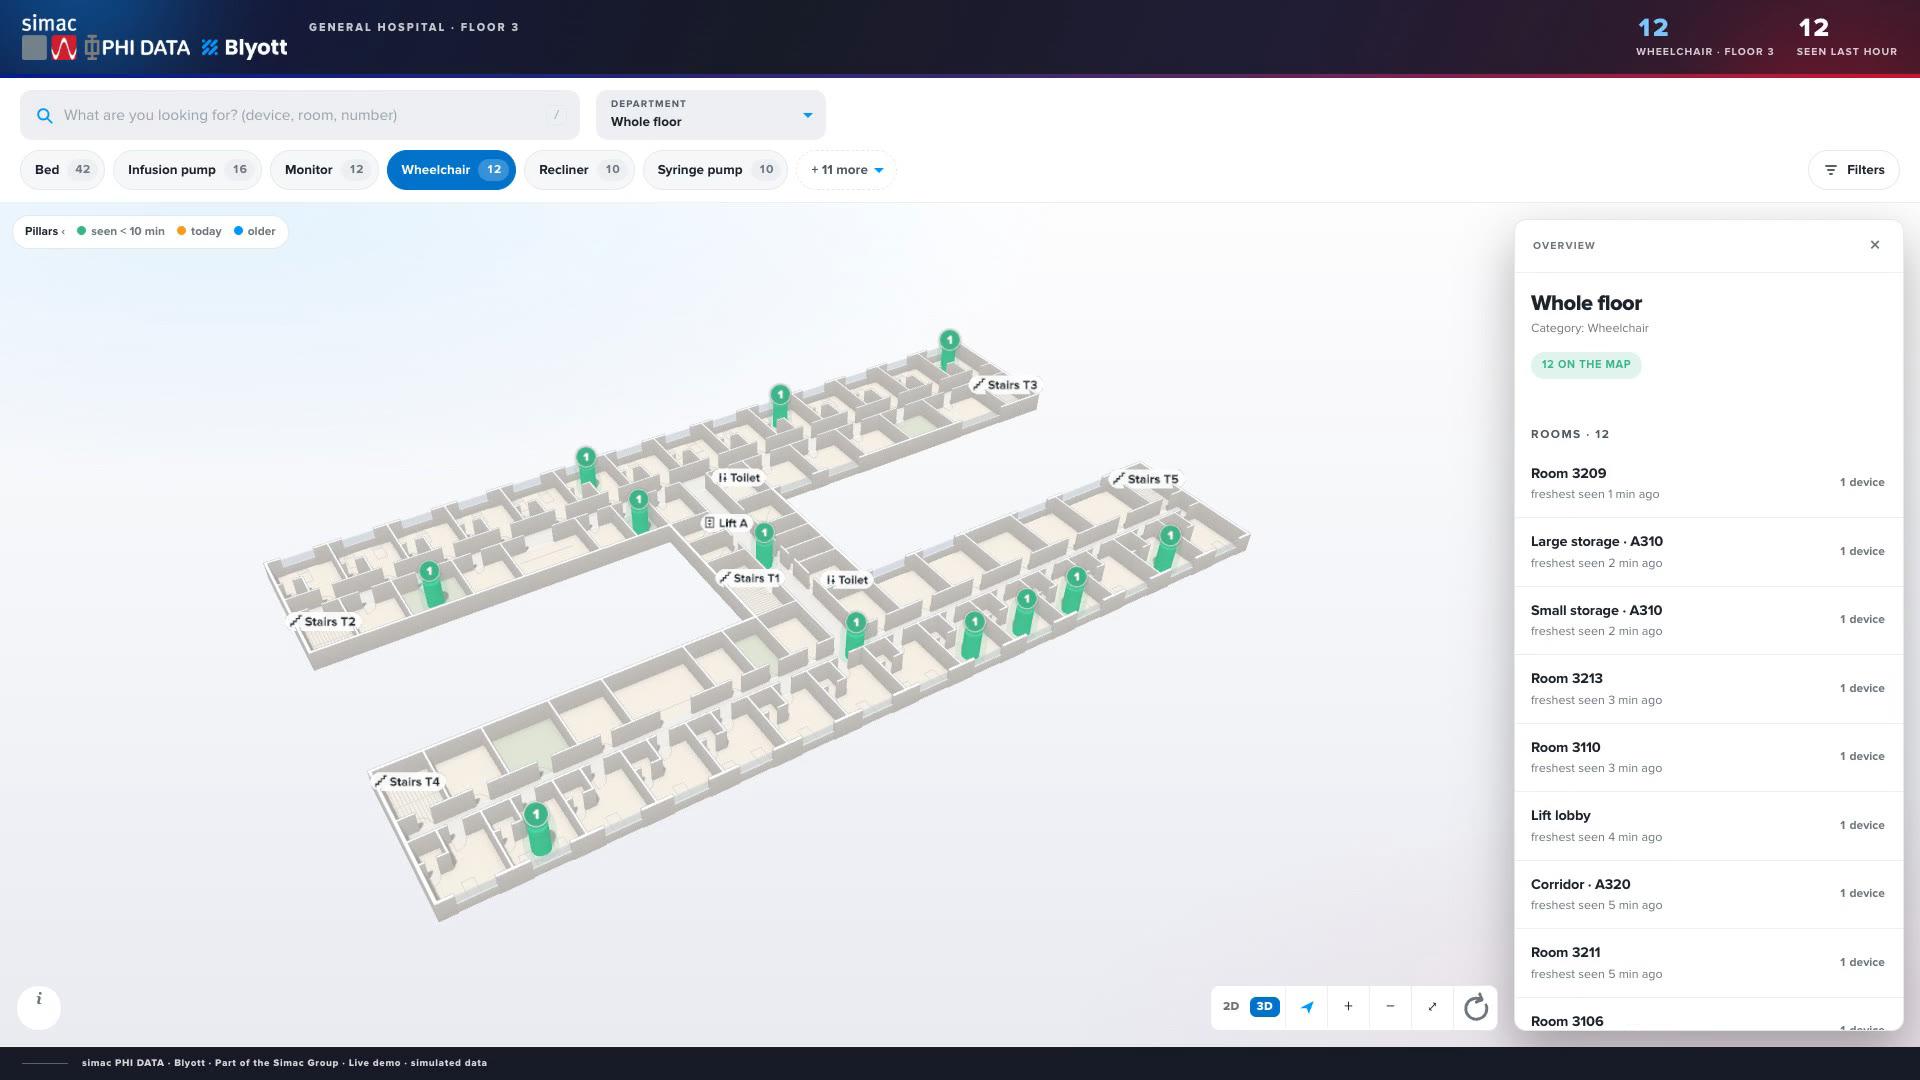The image size is (1920, 1080).
Task: Open Lift lobby row
Action: (1708, 826)
